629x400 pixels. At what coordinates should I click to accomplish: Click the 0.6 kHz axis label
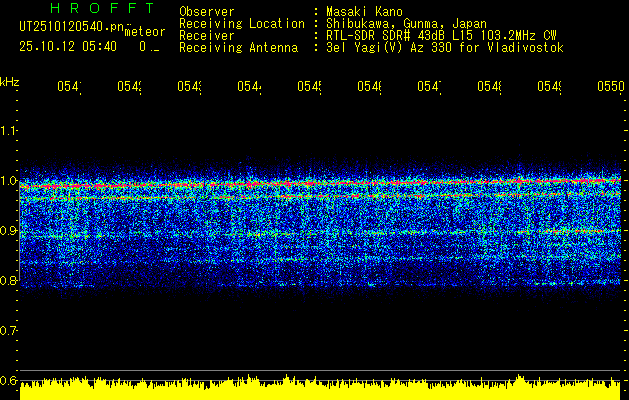click(x=8, y=380)
